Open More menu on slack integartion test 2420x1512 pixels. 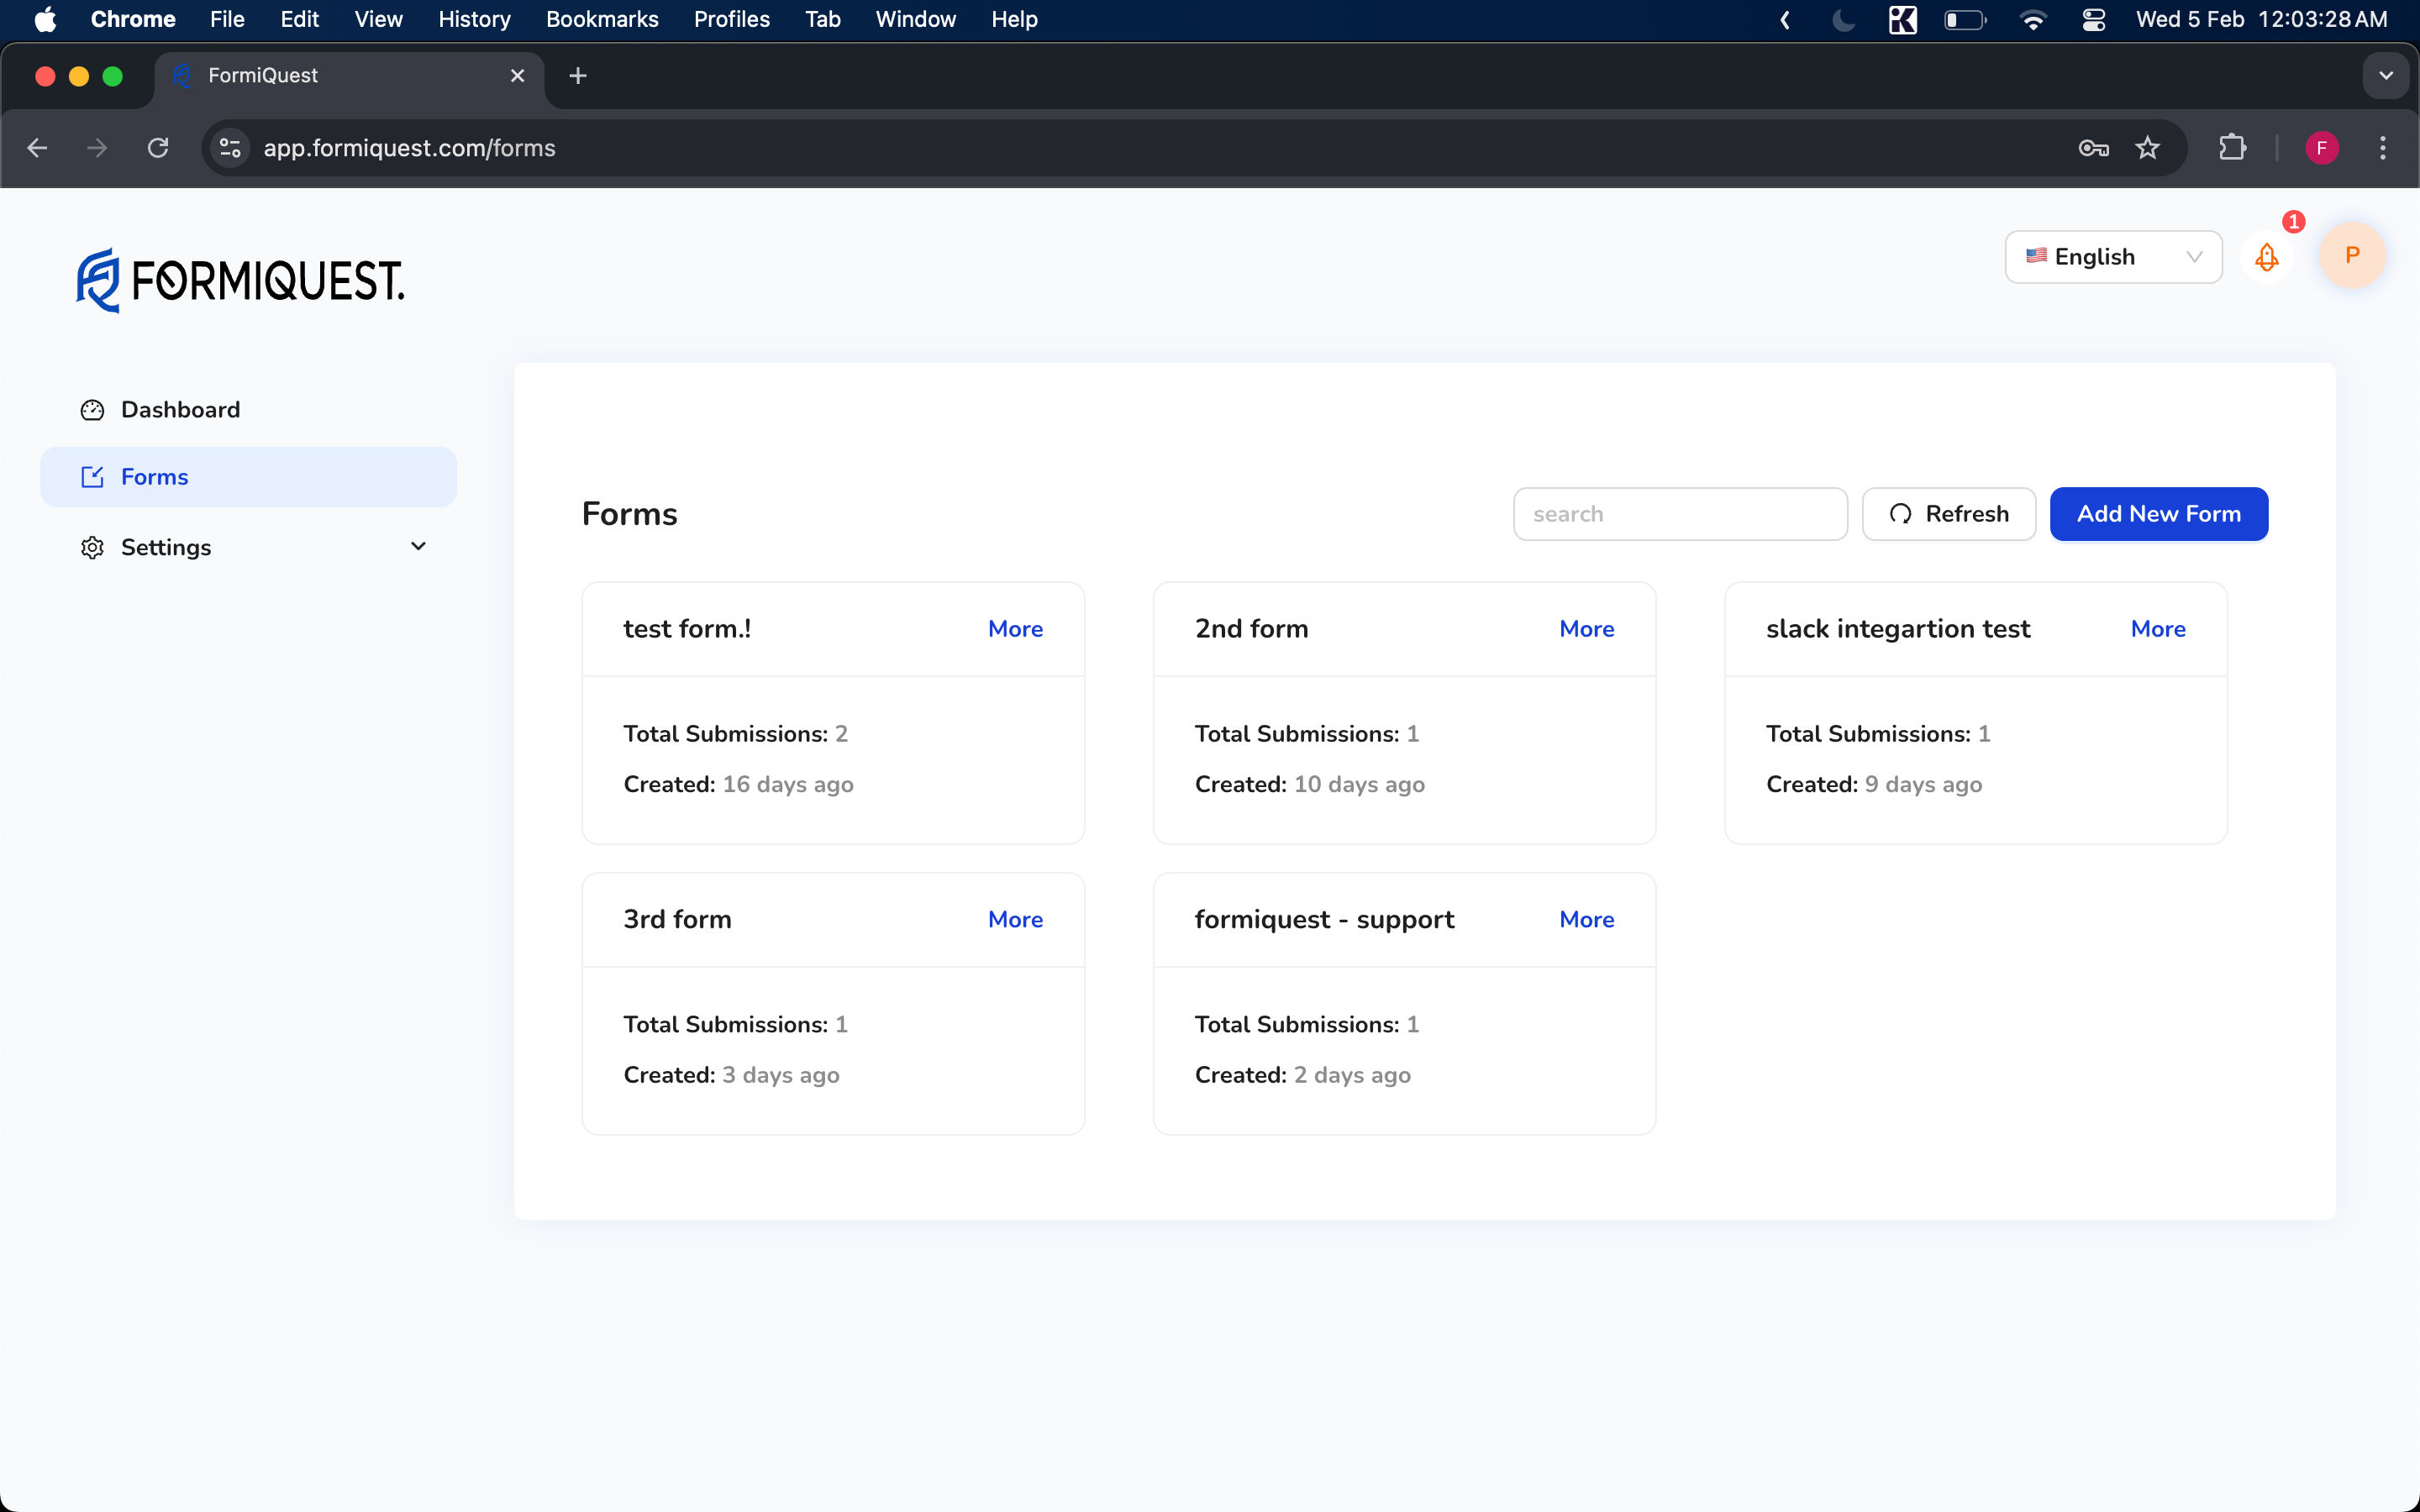[x=2158, y=629]
